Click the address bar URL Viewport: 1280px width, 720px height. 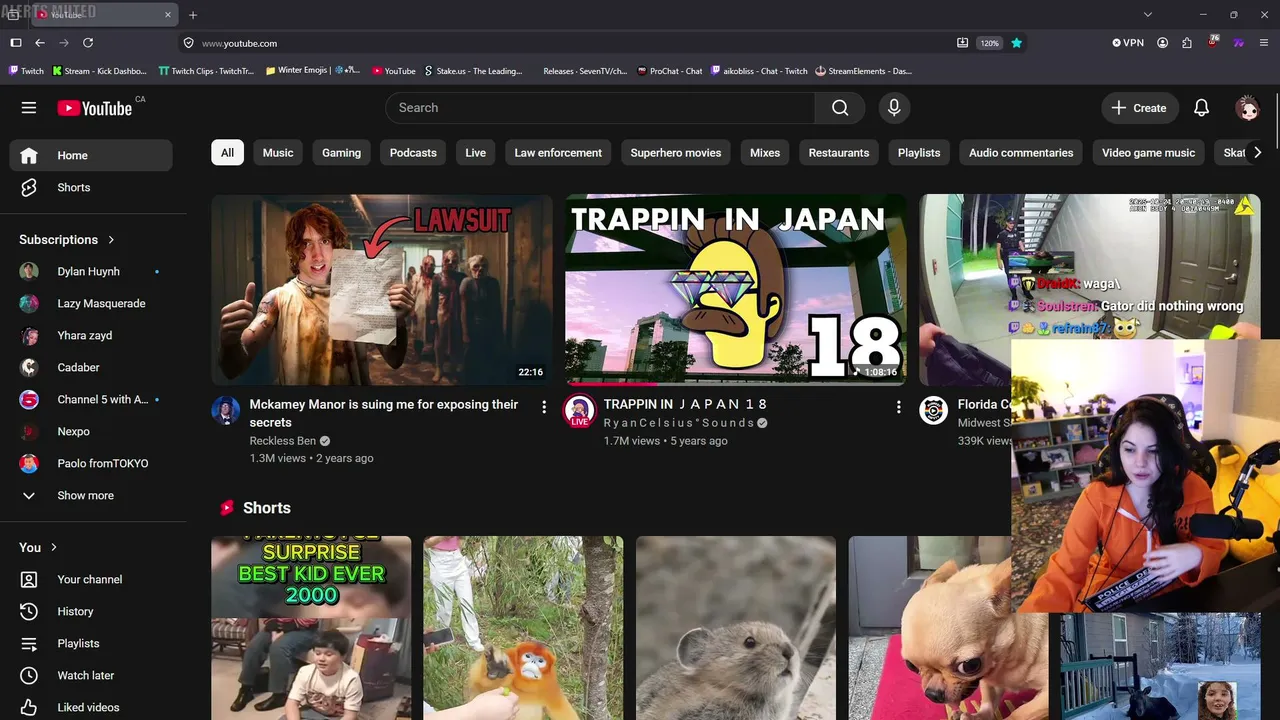[239, 43]
